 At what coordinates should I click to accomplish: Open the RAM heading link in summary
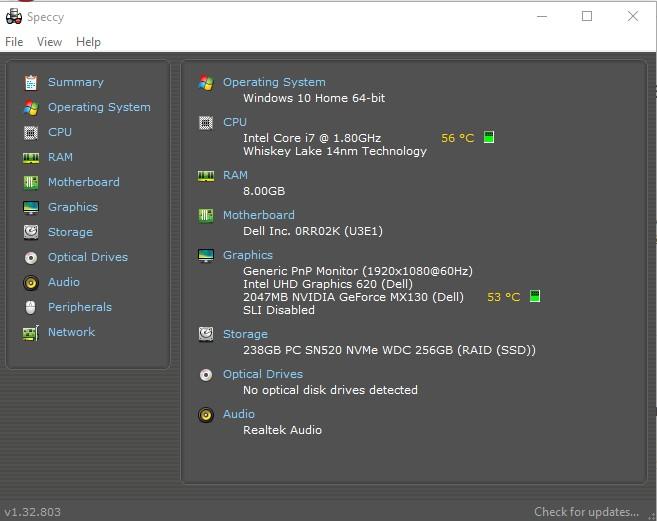pyautogui.click(x=235, y=175)
